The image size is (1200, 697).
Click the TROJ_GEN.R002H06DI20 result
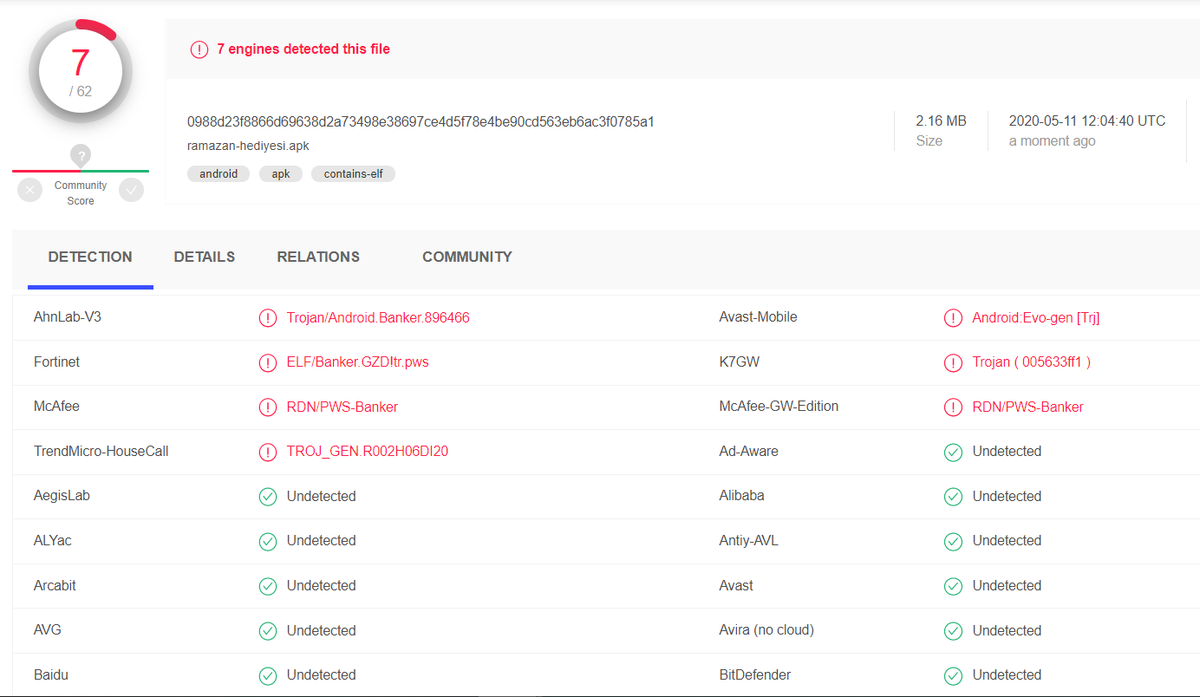pyautogui.click(x=367, y=452)
